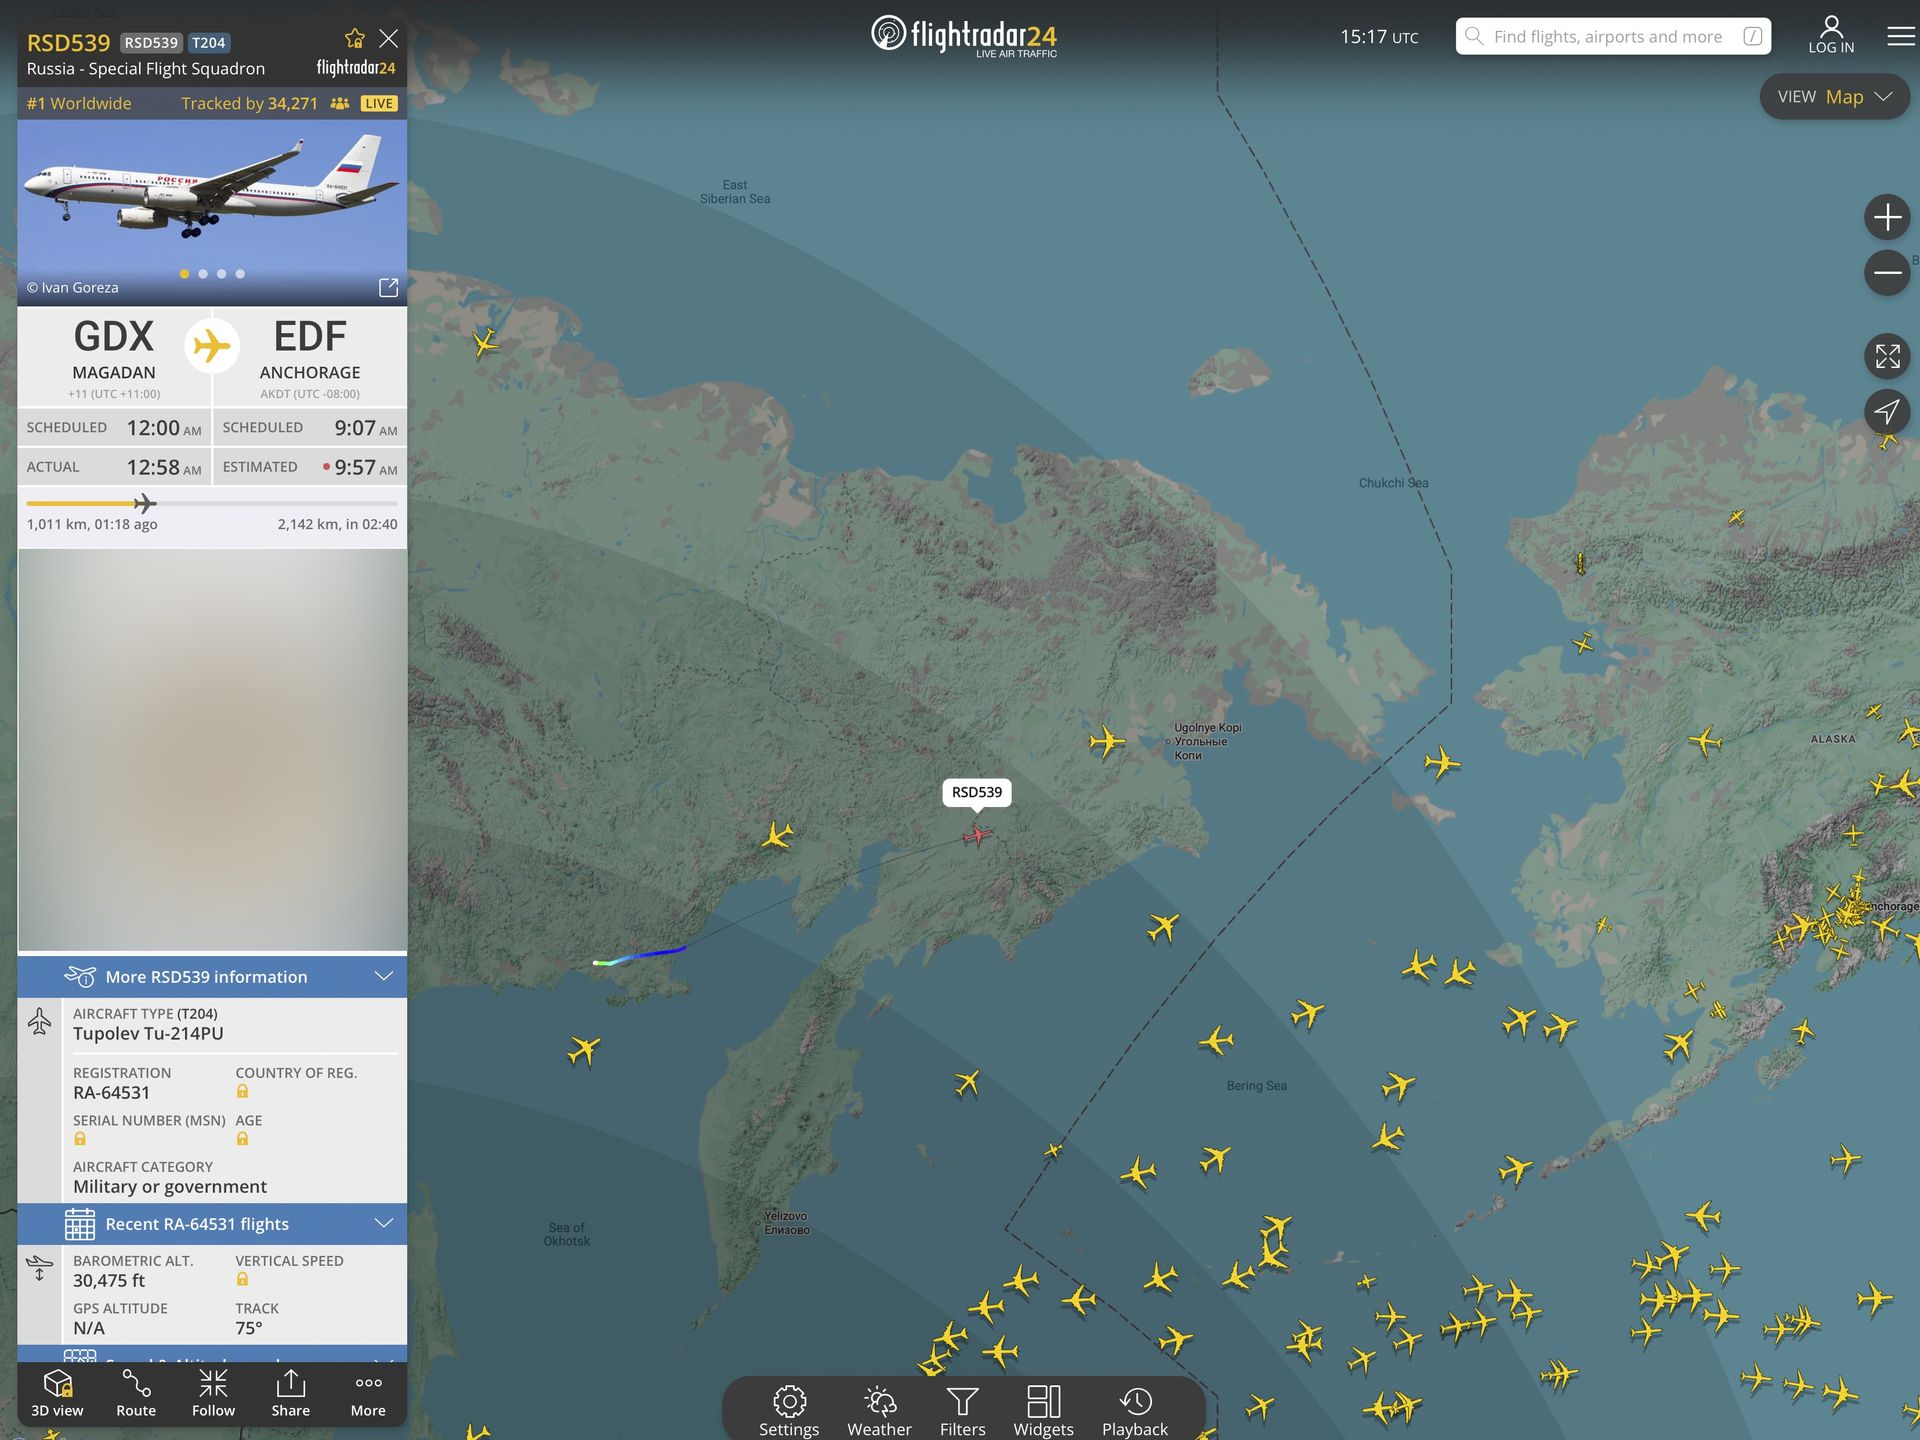Open the Widgets panel
Image resolution: width=1920 pixels, height=1440 pixels.
coord(1043,1408)
